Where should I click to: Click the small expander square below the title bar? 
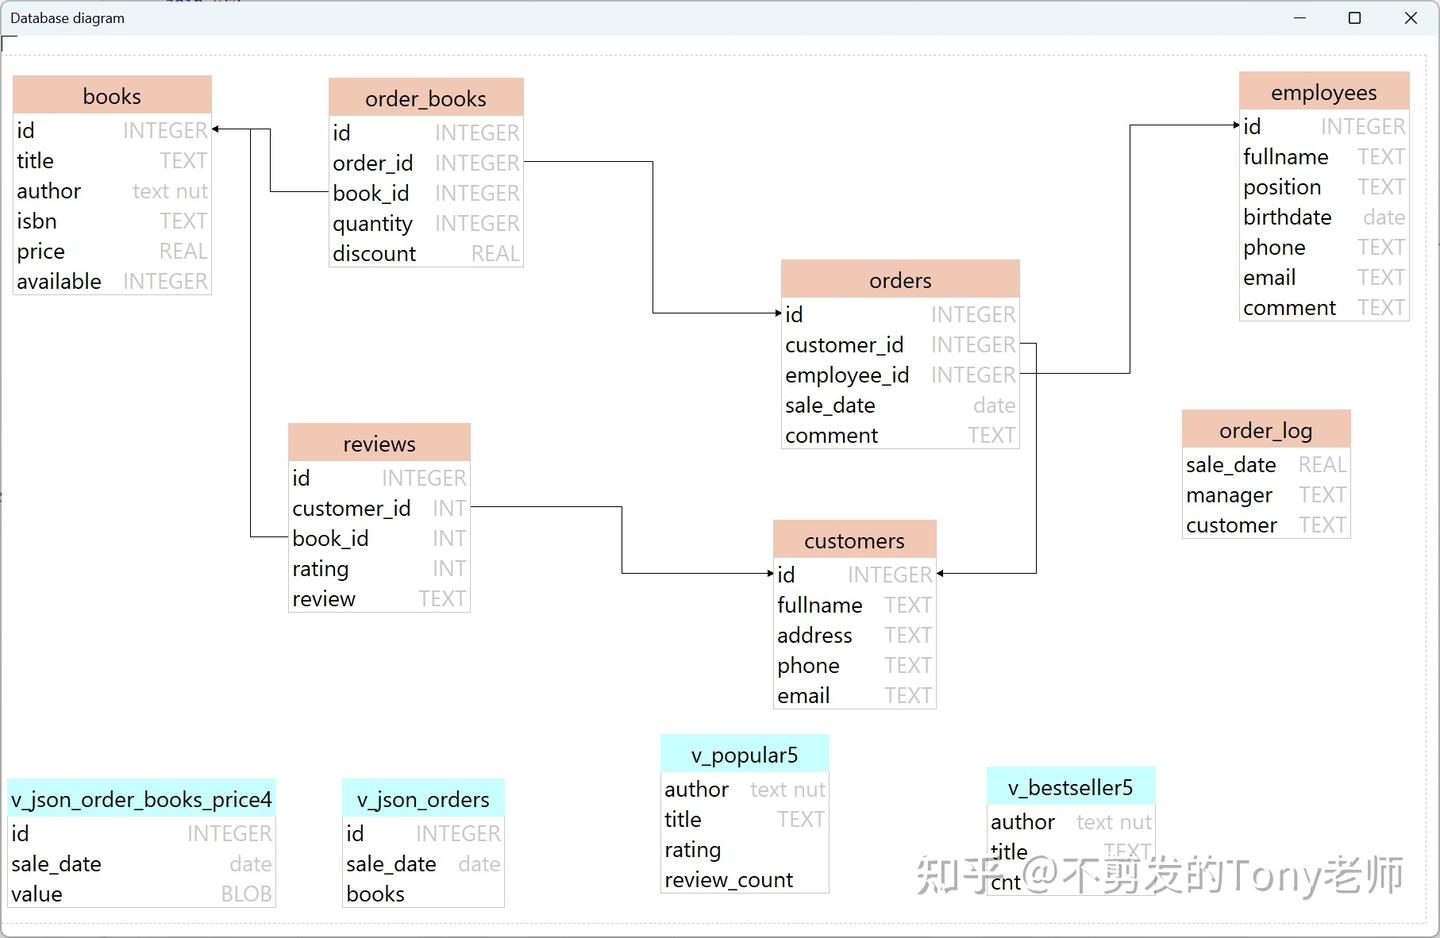(8, 43)
